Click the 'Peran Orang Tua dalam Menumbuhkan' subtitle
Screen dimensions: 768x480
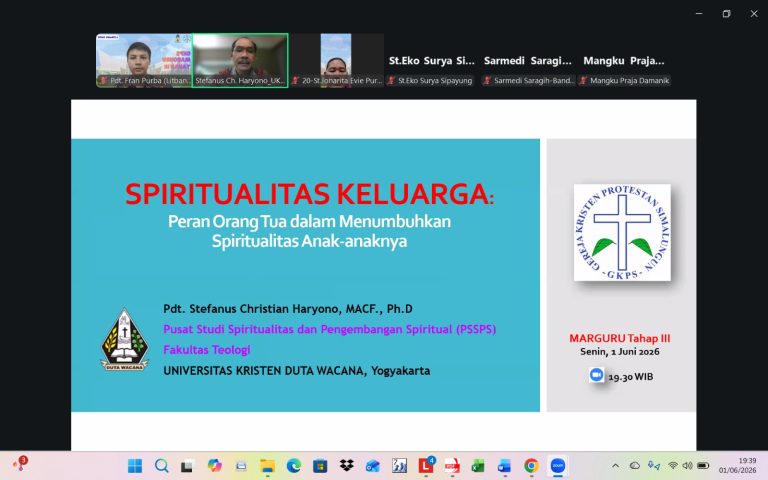pos(309,221)
